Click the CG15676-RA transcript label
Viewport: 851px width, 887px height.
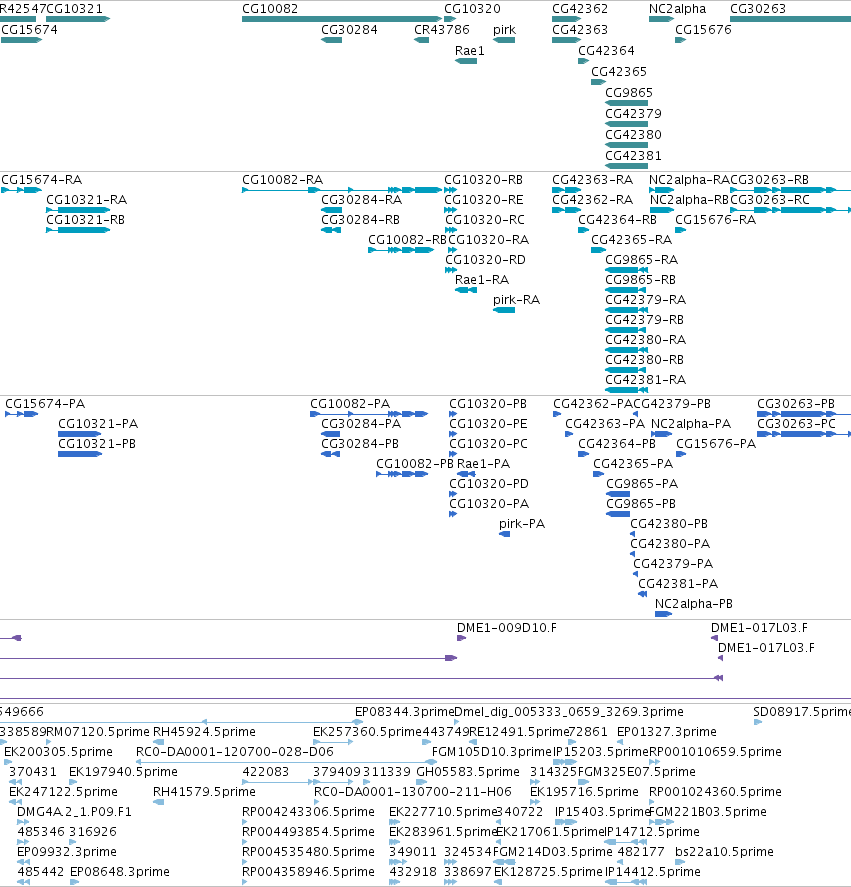tap(715, 219)
